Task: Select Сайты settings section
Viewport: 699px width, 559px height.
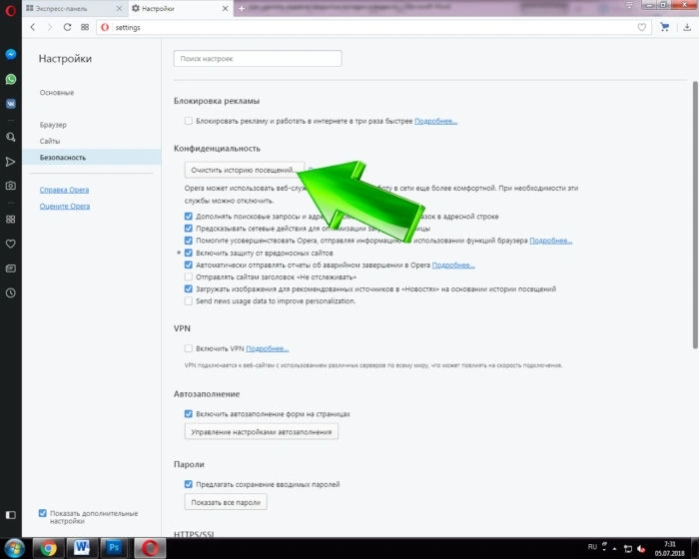Action: (x=49, y=141)
